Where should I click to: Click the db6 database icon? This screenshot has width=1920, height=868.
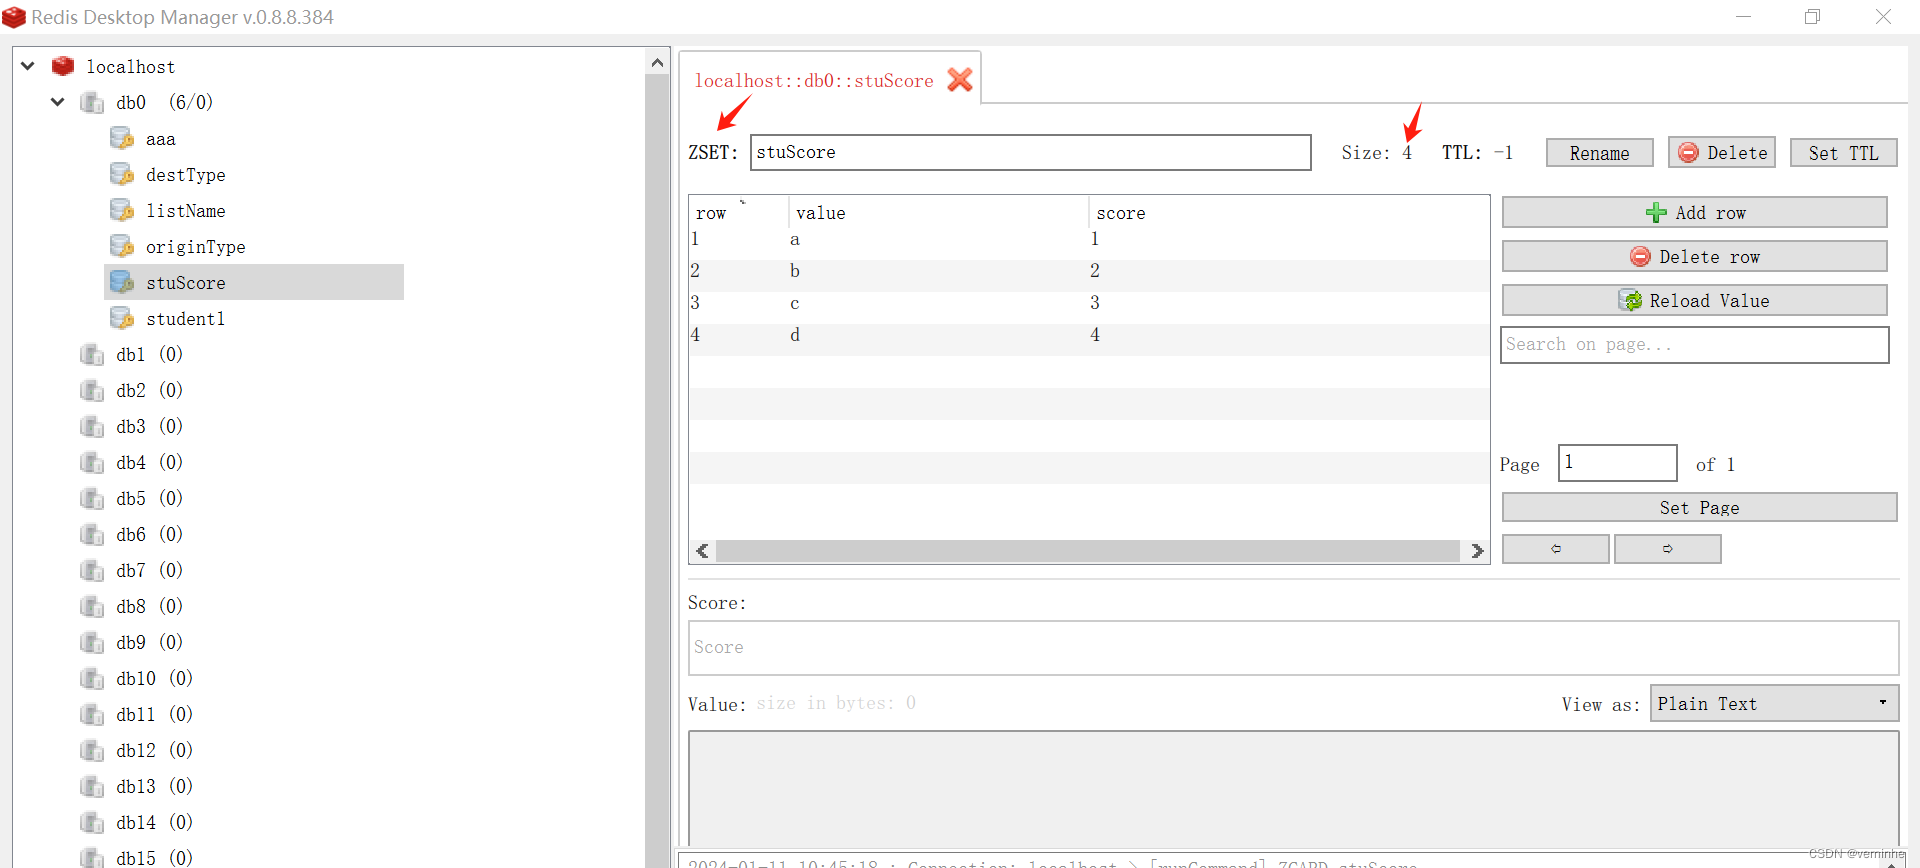[92, 534]
